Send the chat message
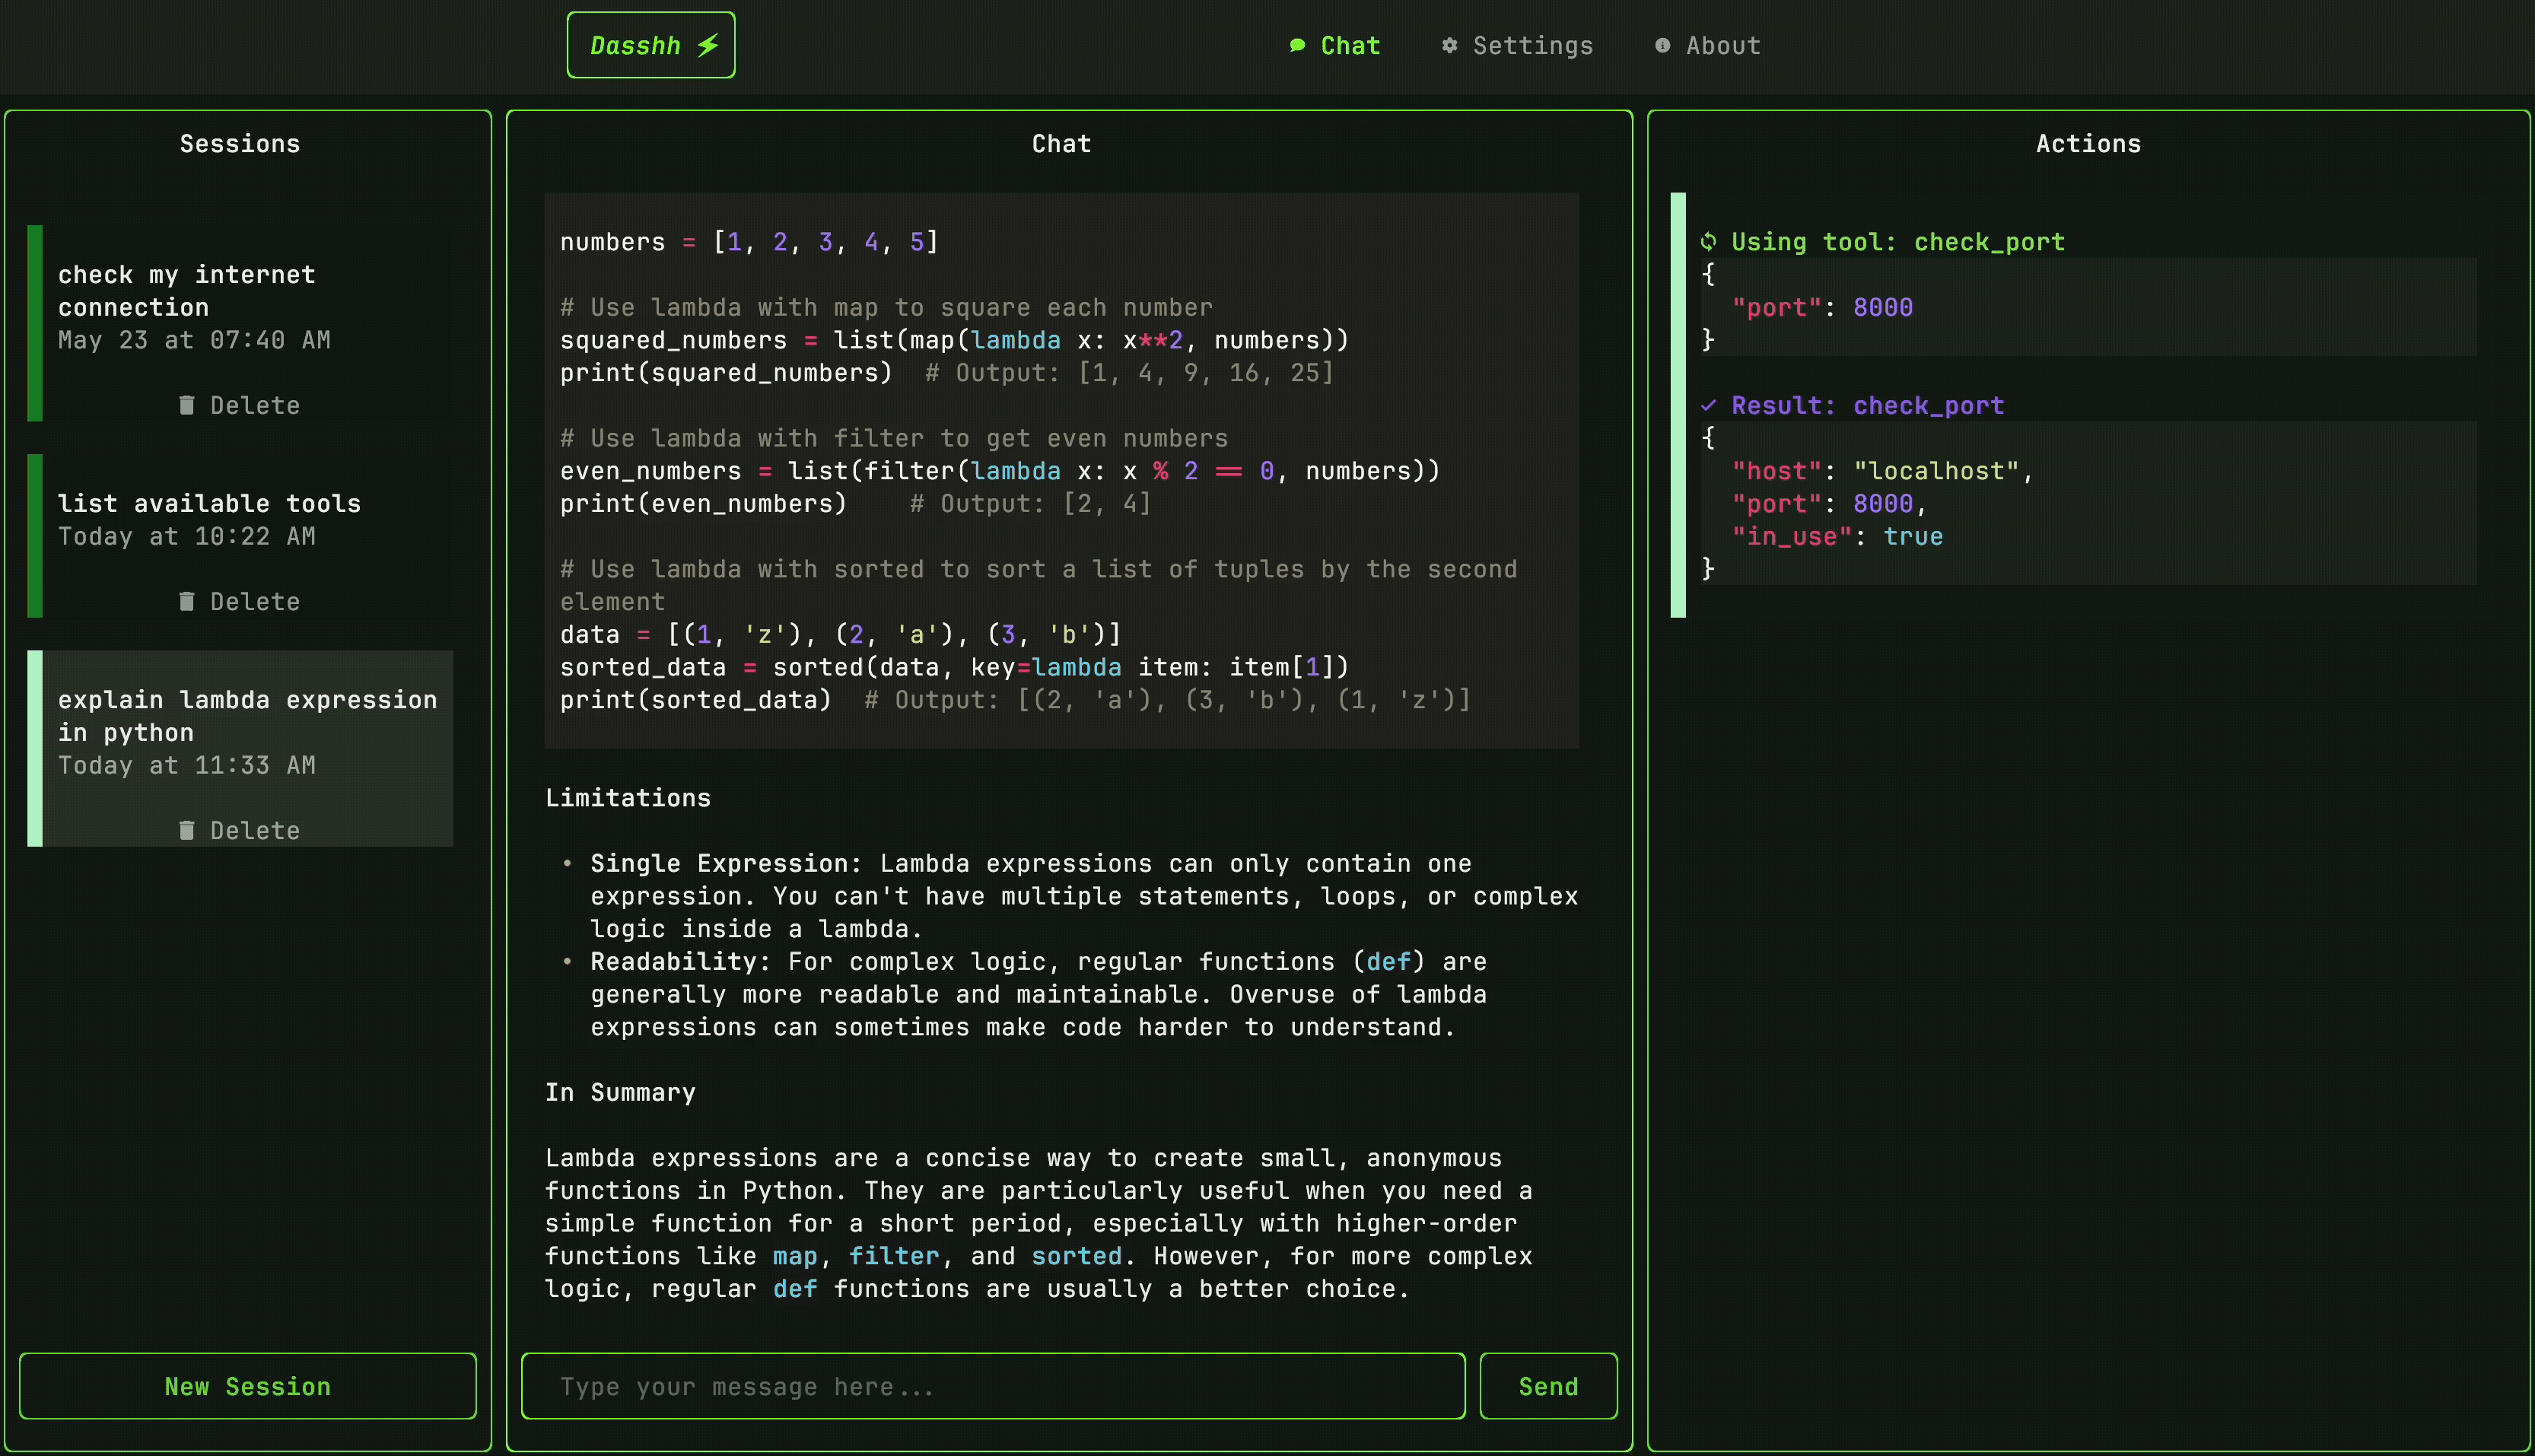This screenshot has height=1456, width=2535. point(1548,1386)
